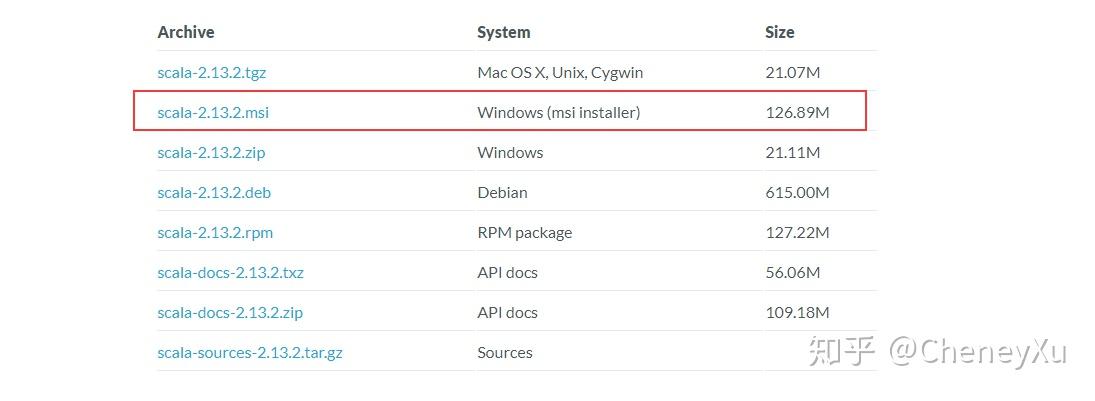This screenshot has height=401, width=1095.
Task: Click the 21.07M size value
Action: pyautogui.click(x=793, y=73)
